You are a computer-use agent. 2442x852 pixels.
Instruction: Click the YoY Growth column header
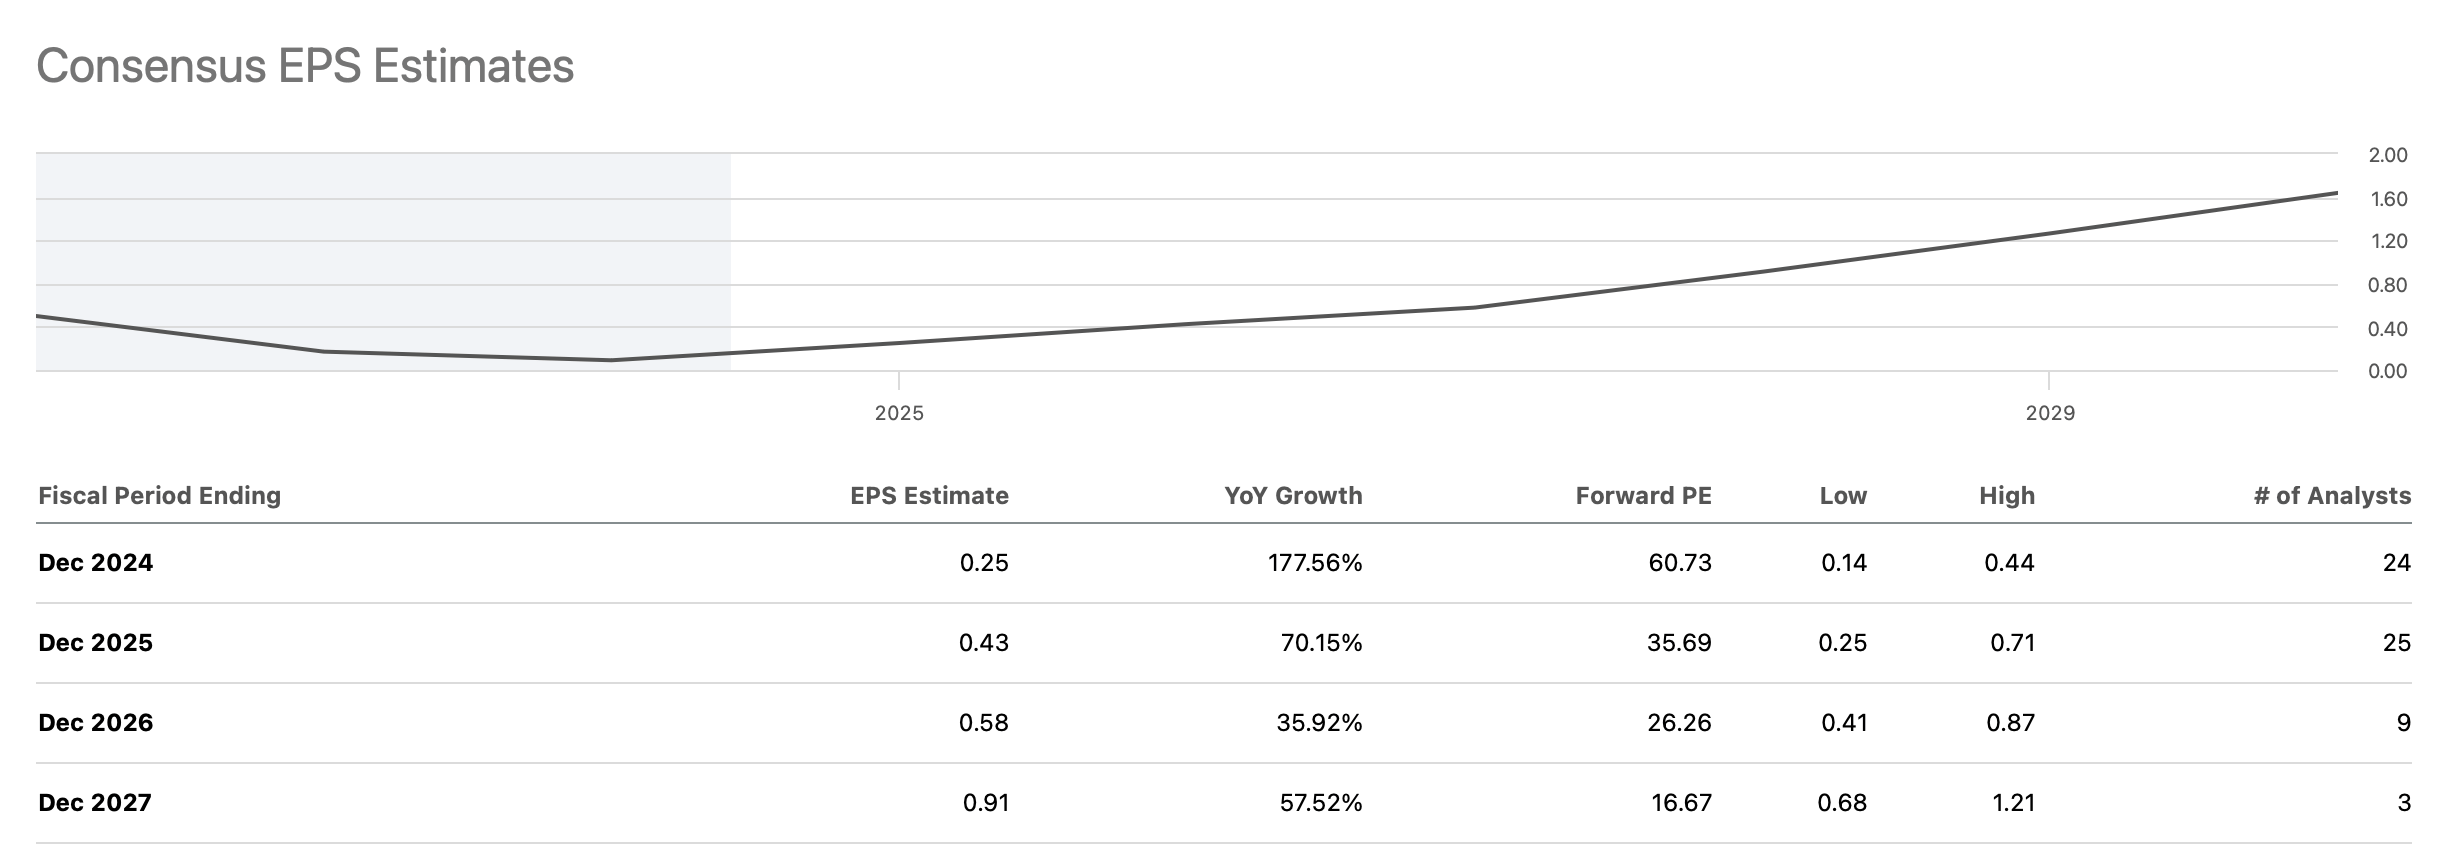point(1293,496)
